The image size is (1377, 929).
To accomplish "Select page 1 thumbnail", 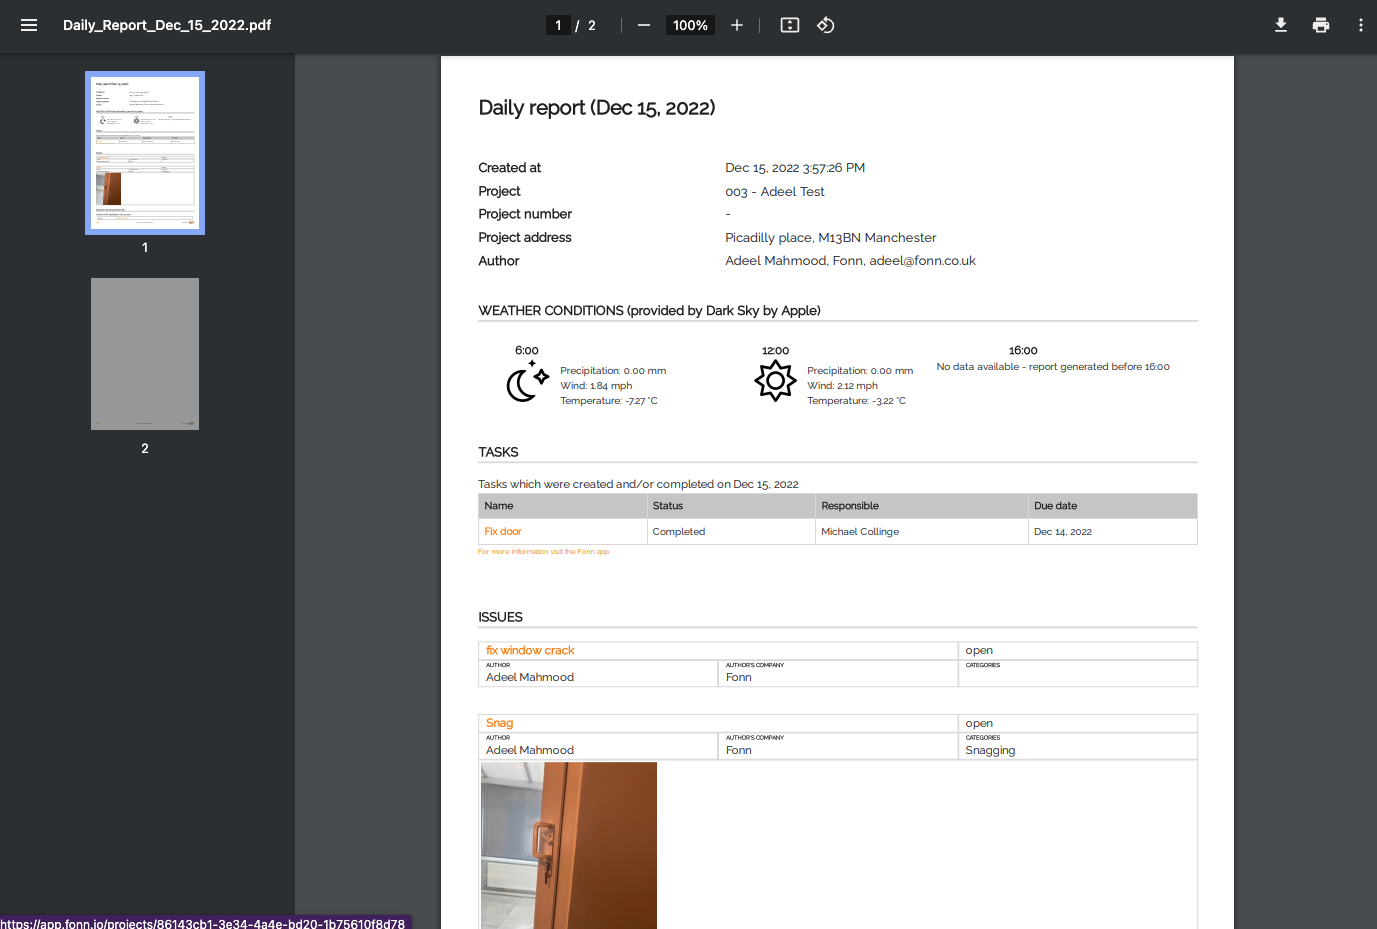I will pyautogui.click(x=145, y=153).
